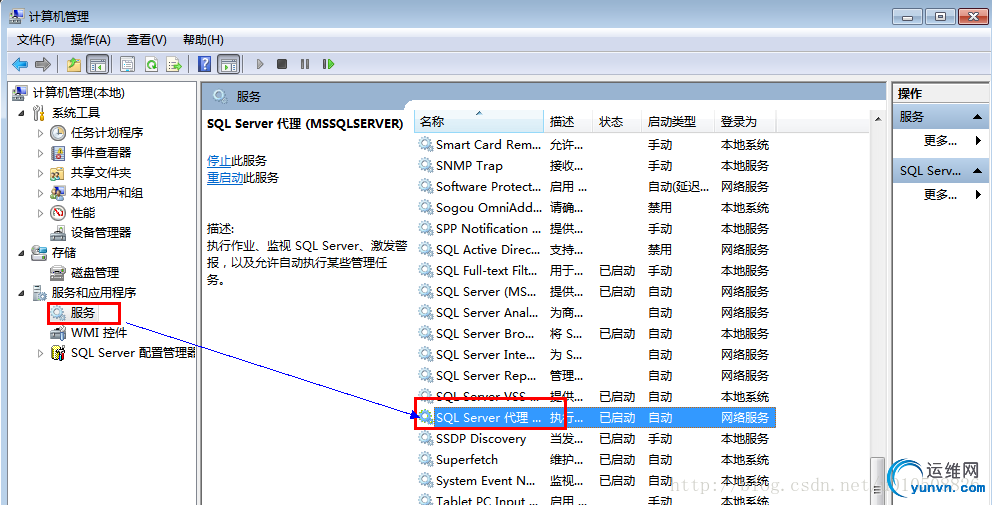Image resolution: width=992 pixels, height=505 pixels.
Task: Open the 文件(F) menu
Action: (x=35, y=40)
